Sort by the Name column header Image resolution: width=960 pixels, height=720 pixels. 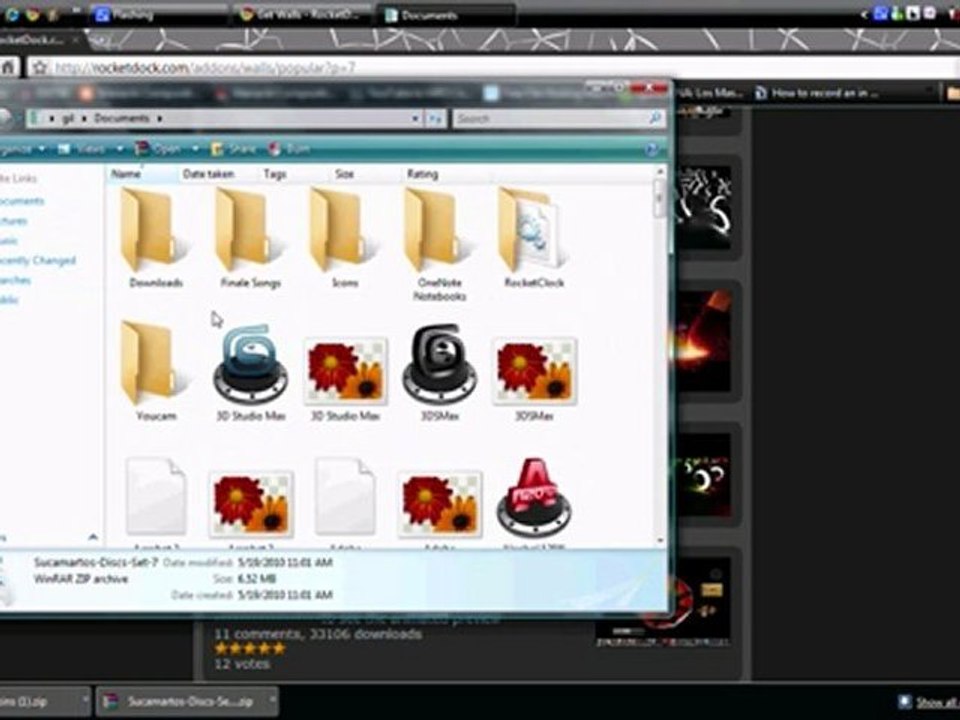click(126, 174)
